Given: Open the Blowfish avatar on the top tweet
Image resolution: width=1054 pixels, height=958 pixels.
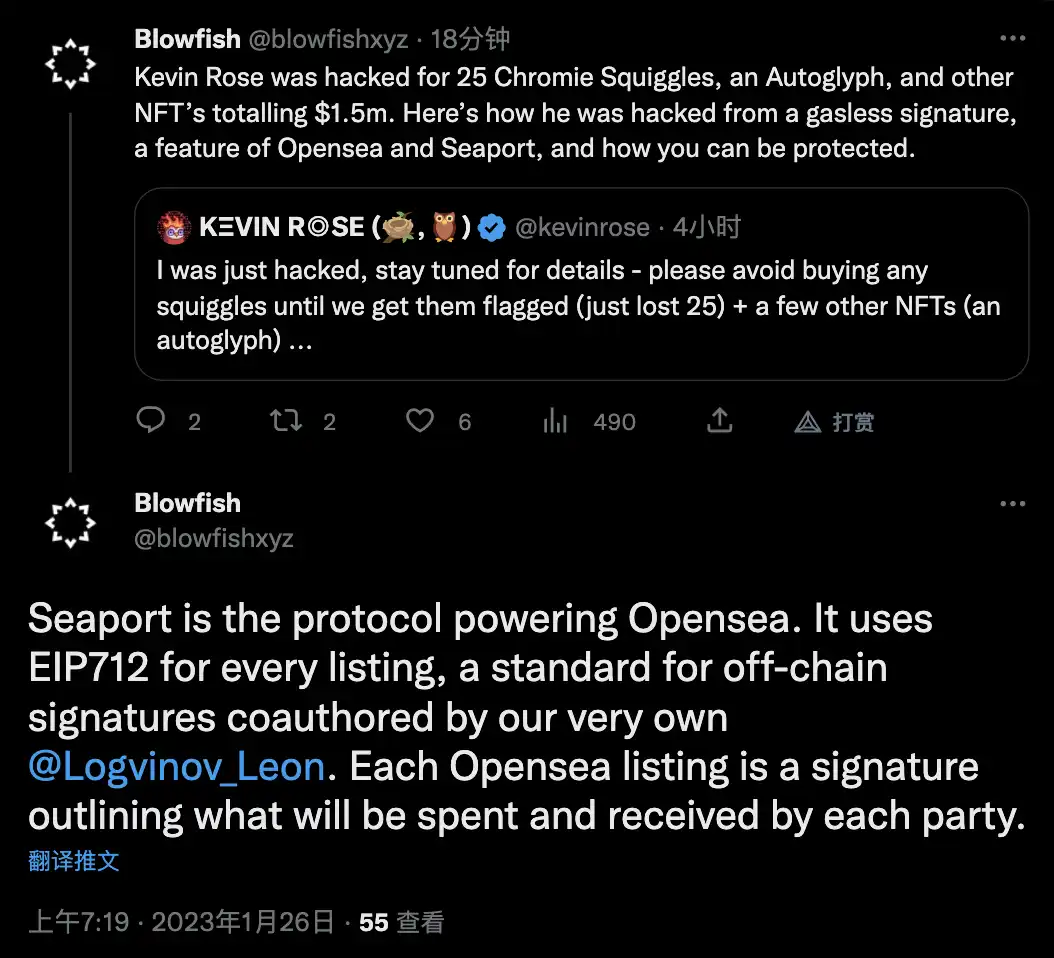Looking at the screenshot, I should tap(71, 65).
